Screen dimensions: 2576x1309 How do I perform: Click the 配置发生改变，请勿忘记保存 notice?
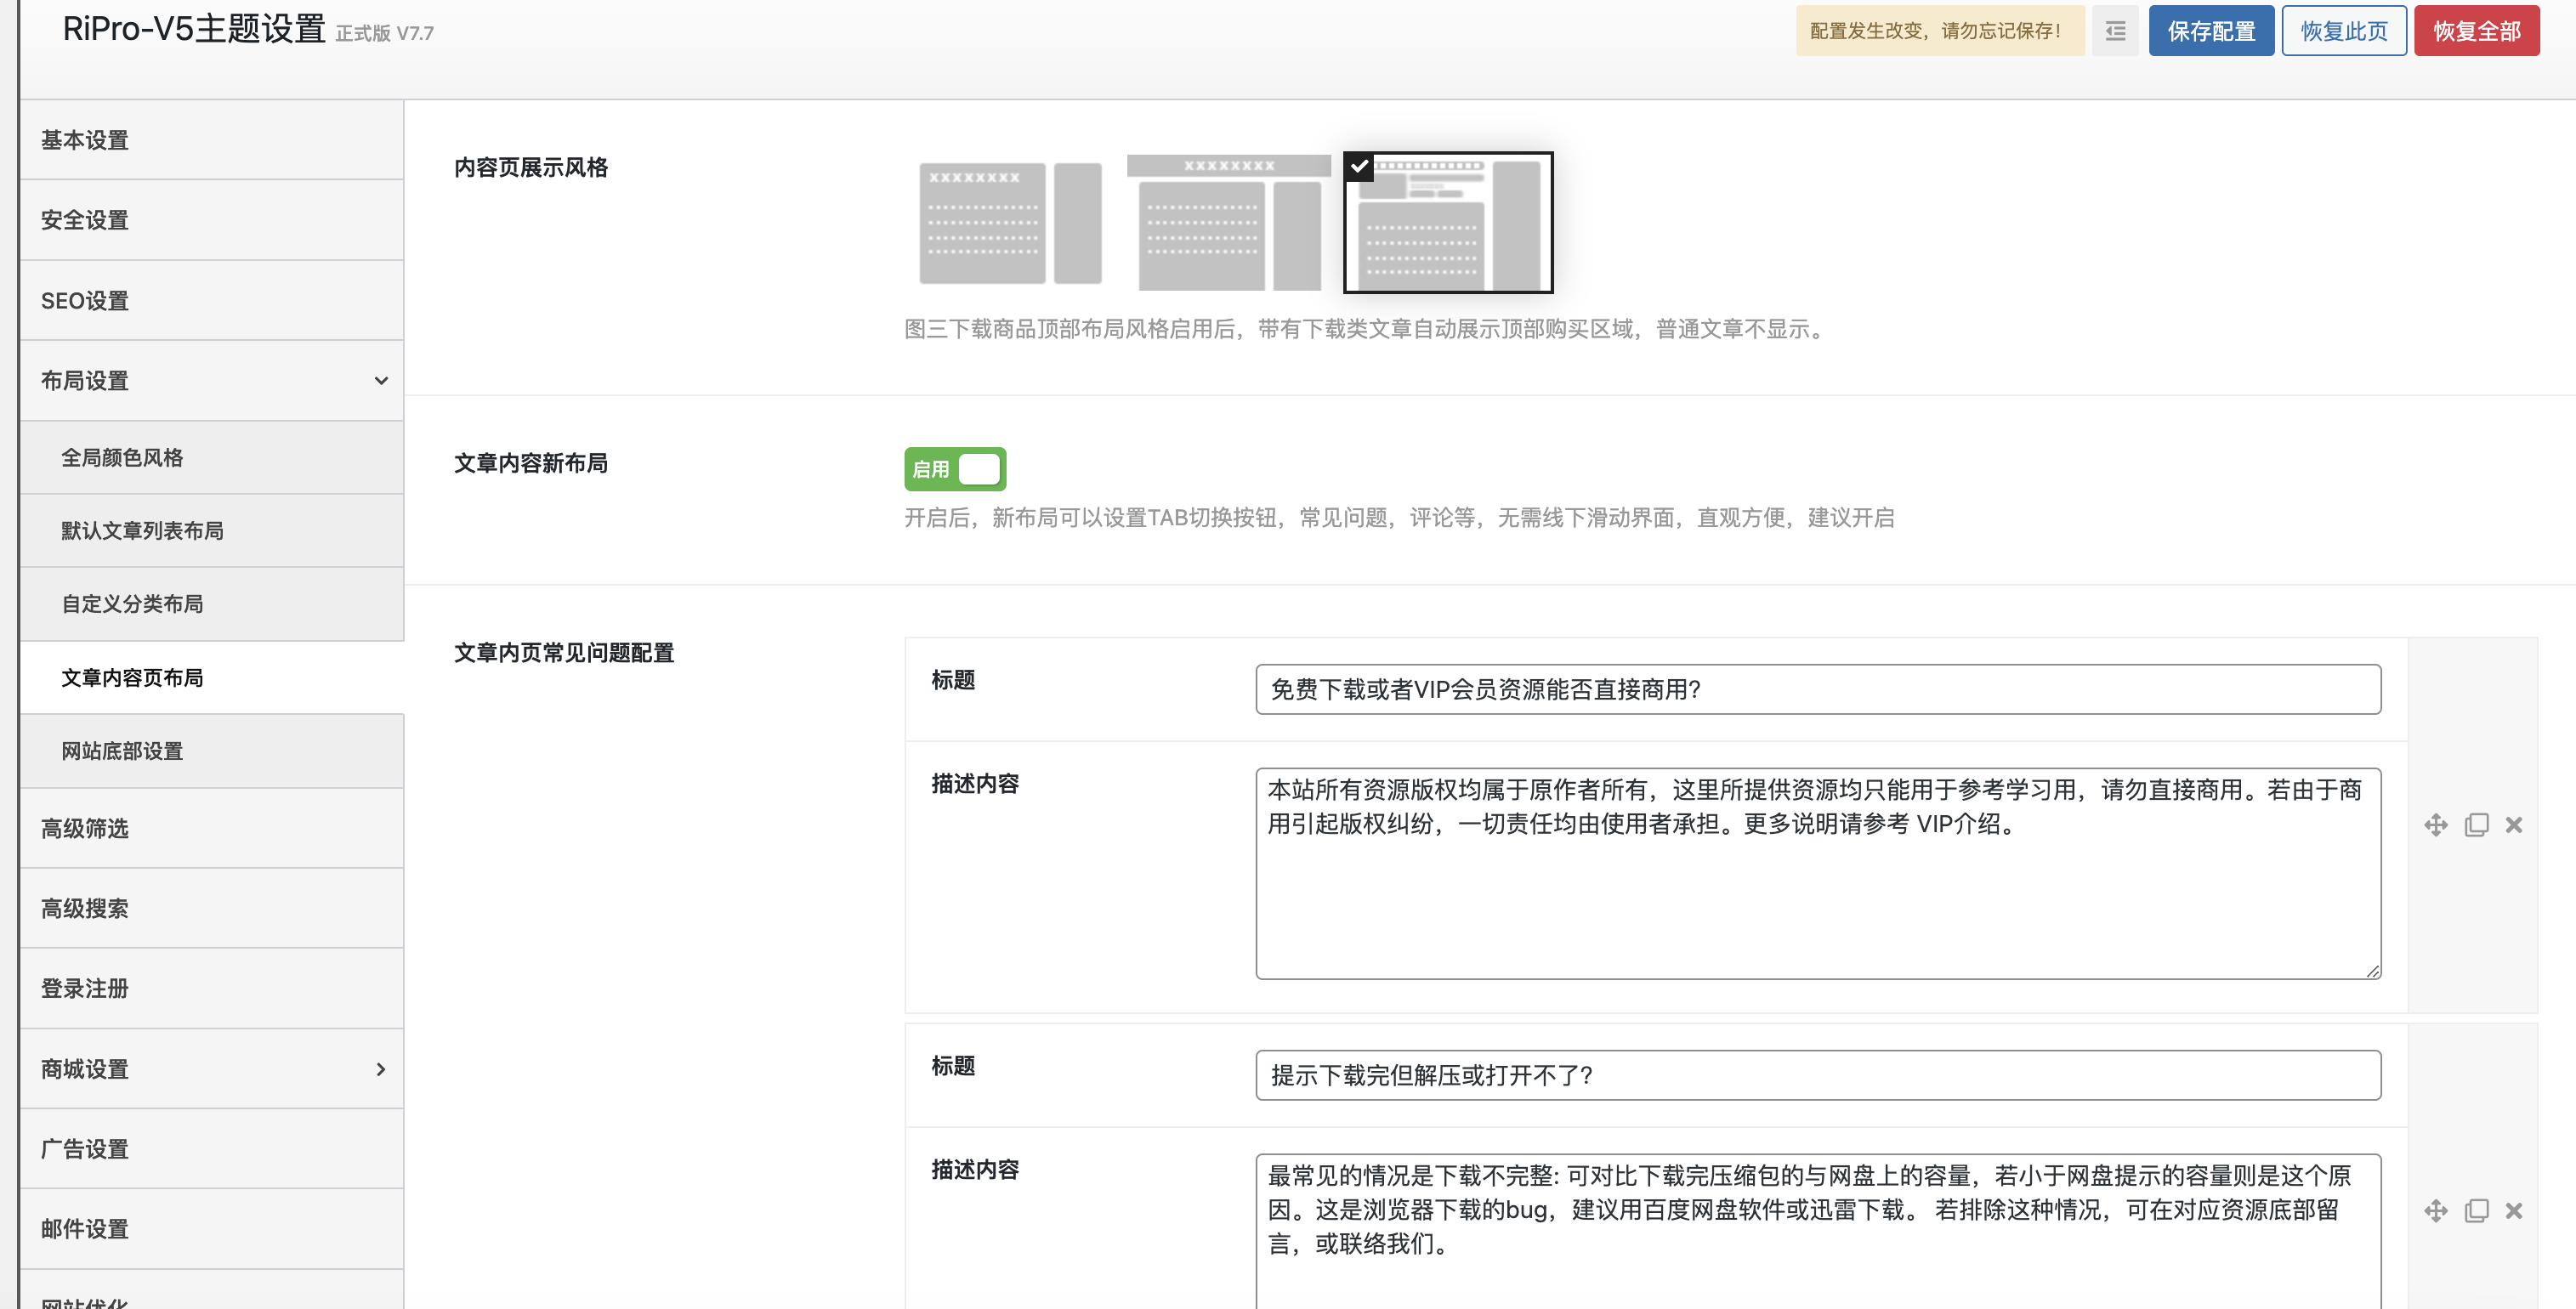click(x=1940, y=31)
